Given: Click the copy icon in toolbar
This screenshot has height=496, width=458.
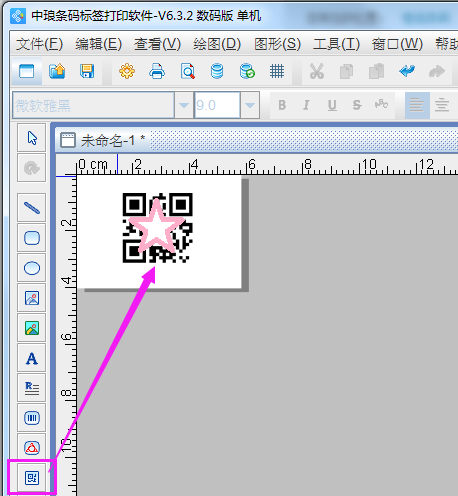Looking at the screenshot, I should click(x=347, y=71).
